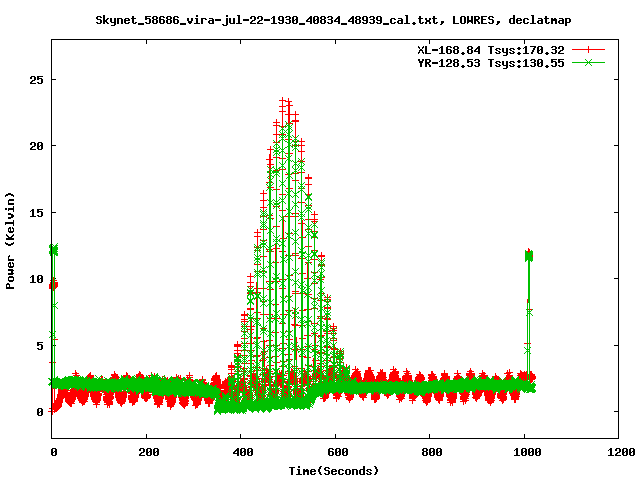
Task: Click the Power (Kelvin) y-axis label
Action: click(x=10, y=241)
